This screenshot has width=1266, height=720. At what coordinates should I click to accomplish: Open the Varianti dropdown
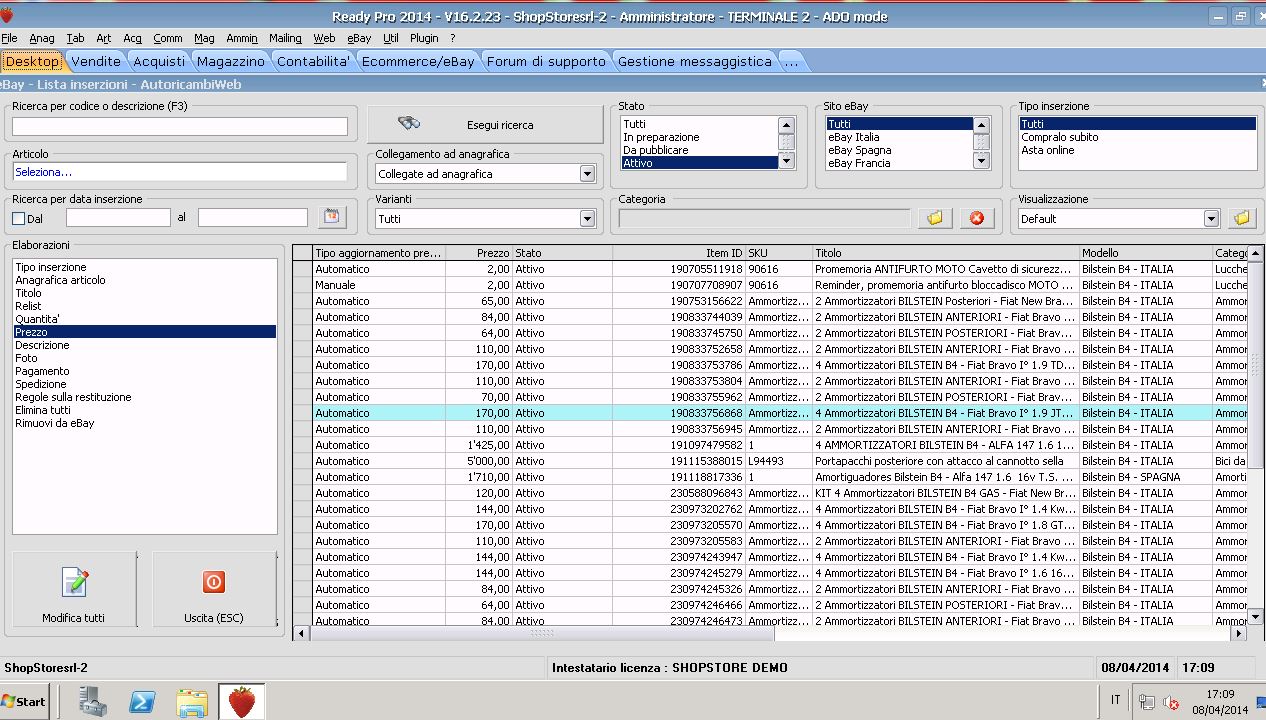[587, 219]
